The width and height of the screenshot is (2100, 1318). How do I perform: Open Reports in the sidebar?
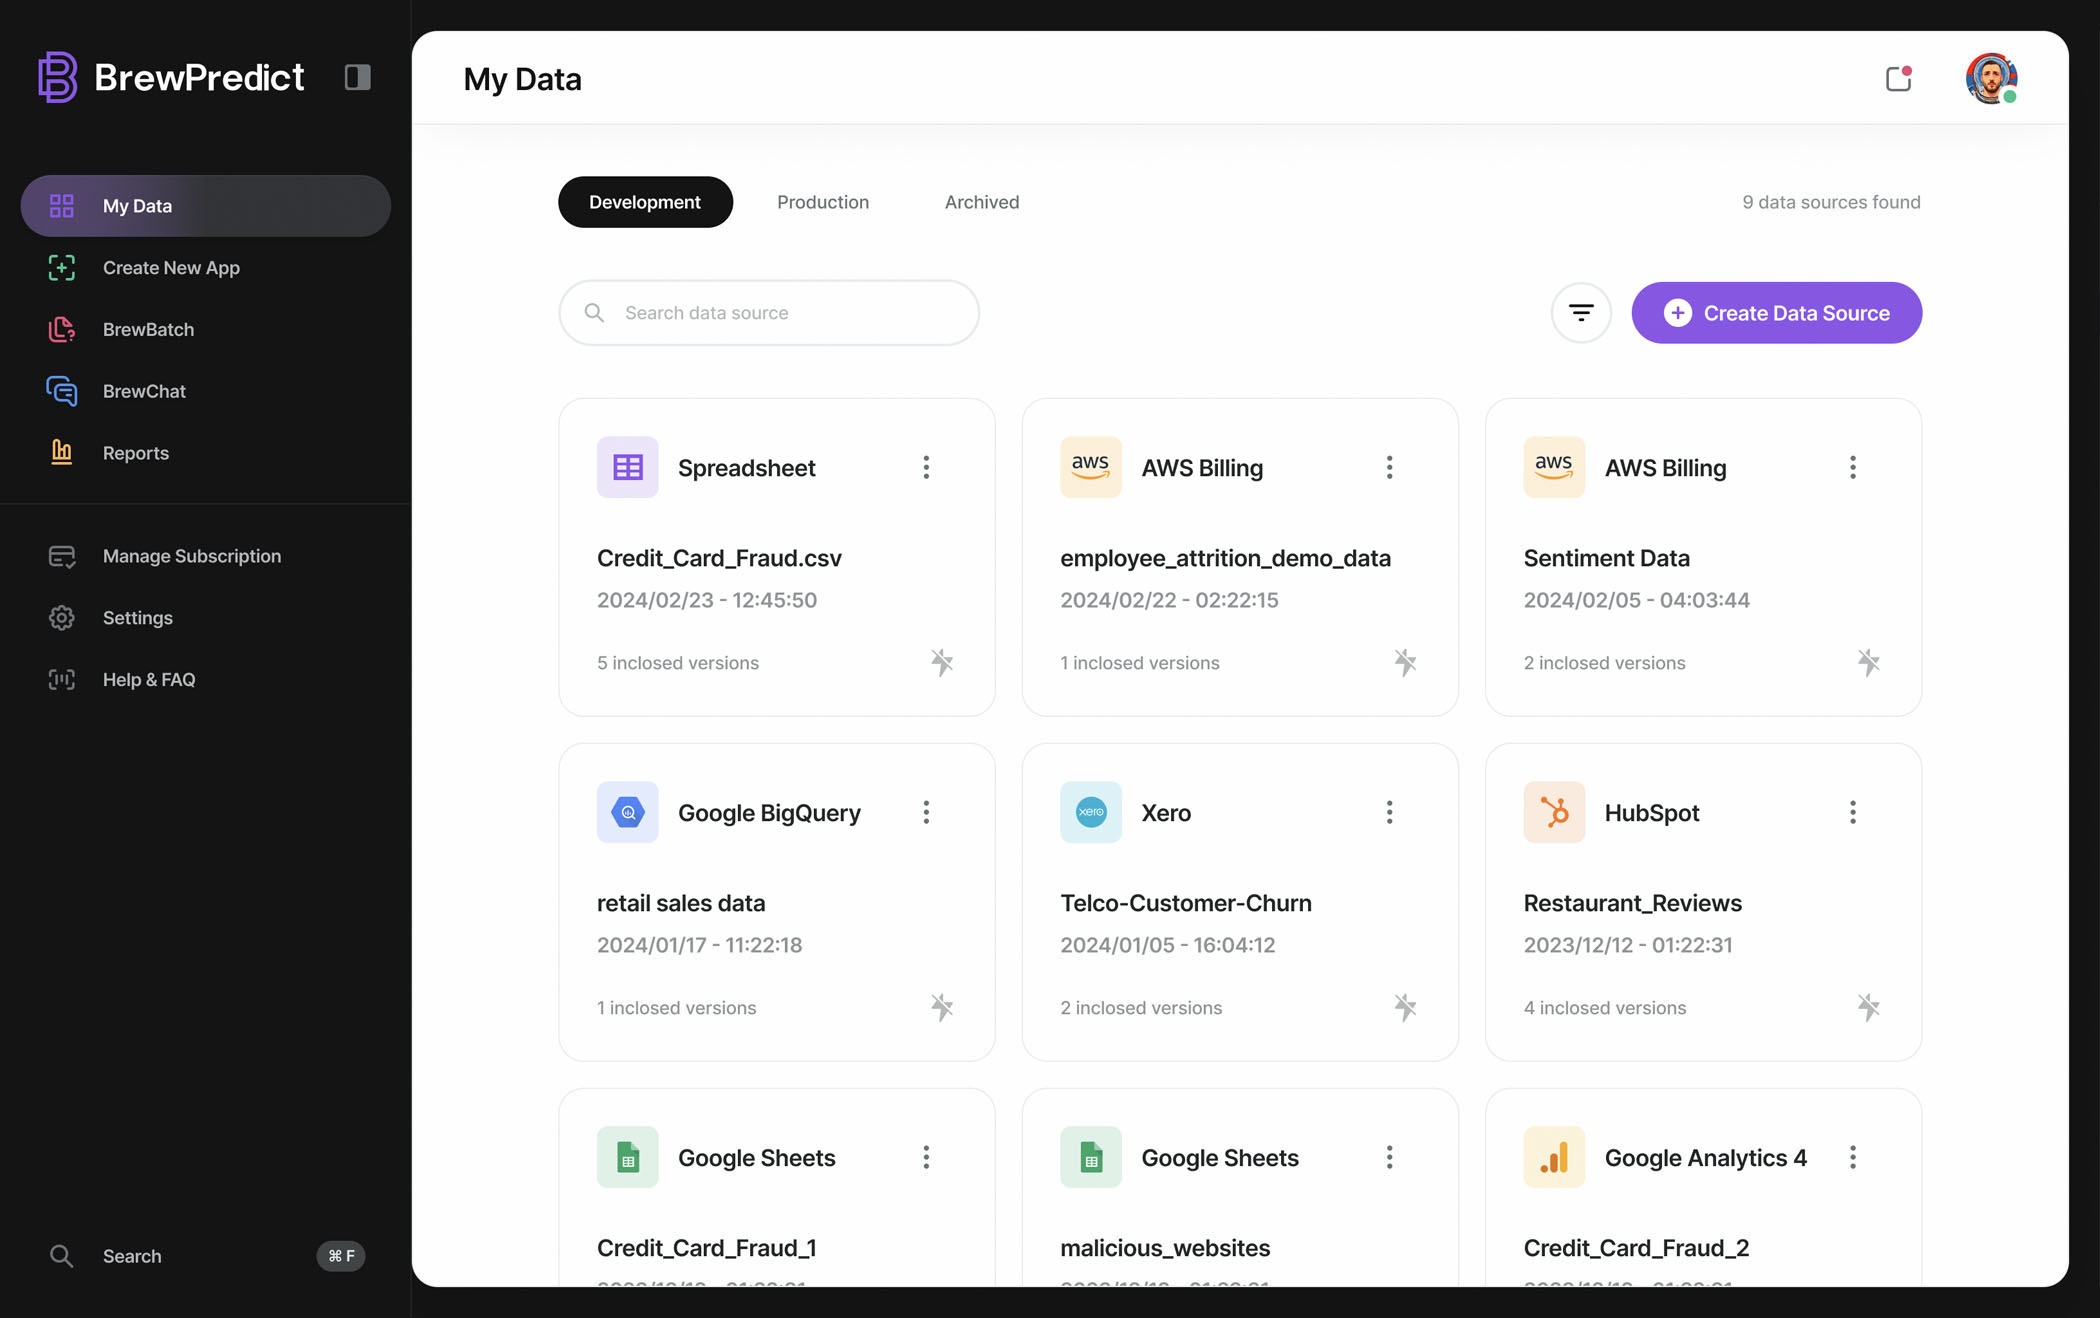(x=206, y=453)
